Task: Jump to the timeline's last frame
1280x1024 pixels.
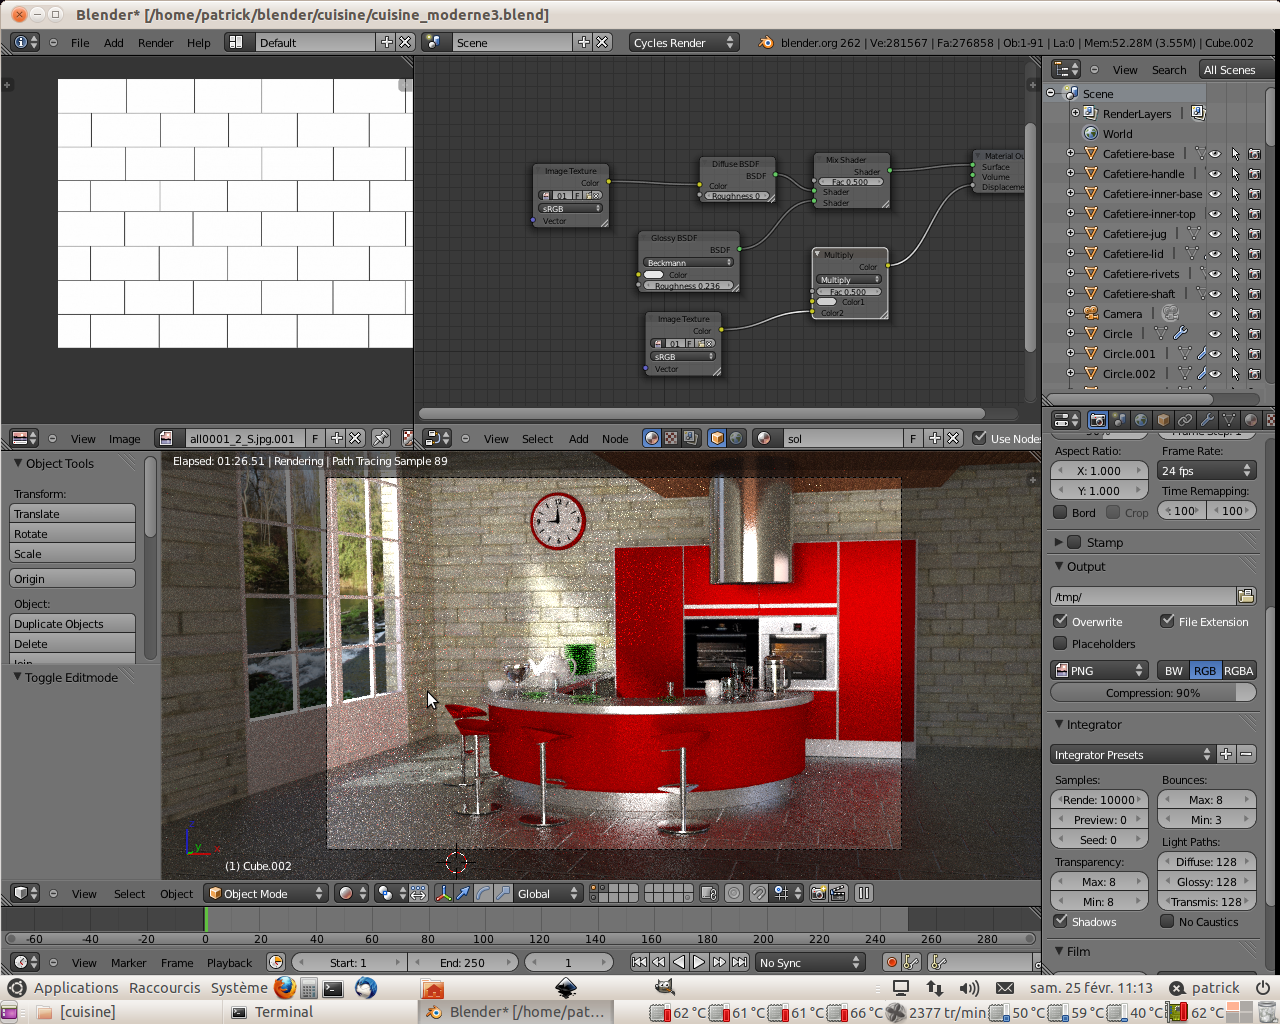Action: click(x=739, y=962)
